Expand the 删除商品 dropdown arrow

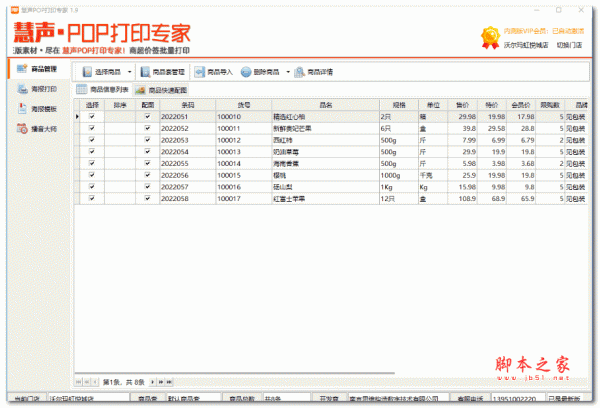288,72
